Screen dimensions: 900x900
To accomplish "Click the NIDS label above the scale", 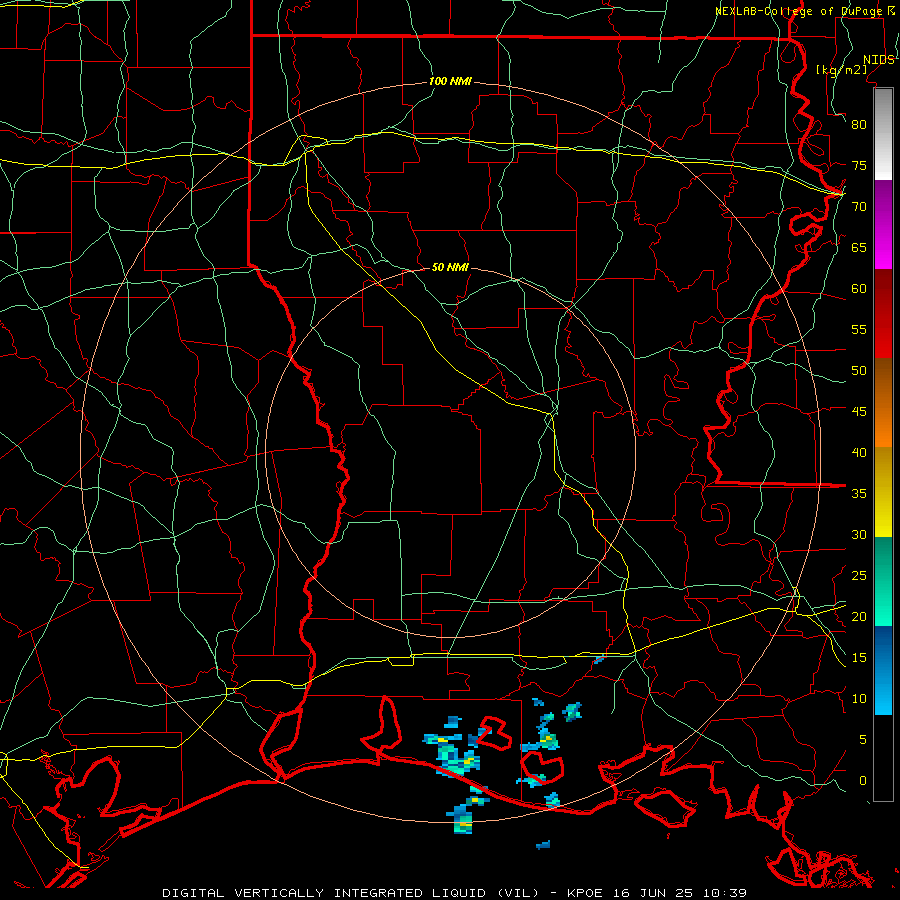I will 878,60.
